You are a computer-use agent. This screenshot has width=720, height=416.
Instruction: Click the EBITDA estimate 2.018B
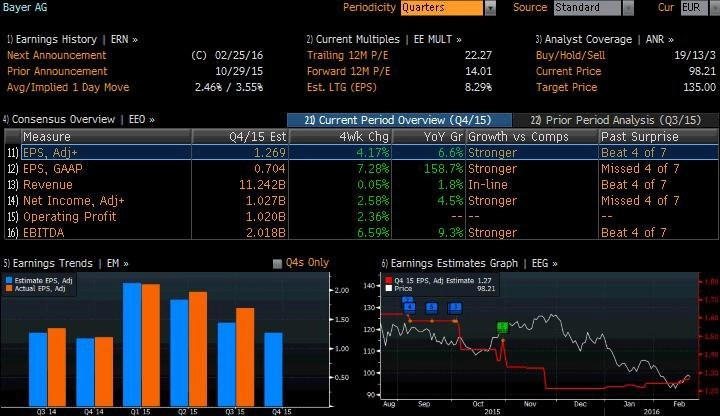pos(266,233)
